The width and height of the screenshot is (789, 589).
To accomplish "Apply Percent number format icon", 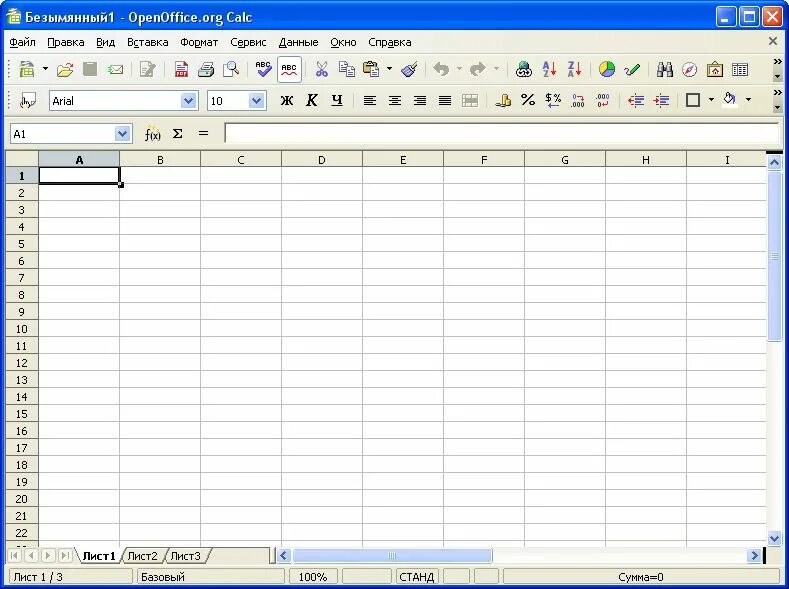I will click(528, 100).
